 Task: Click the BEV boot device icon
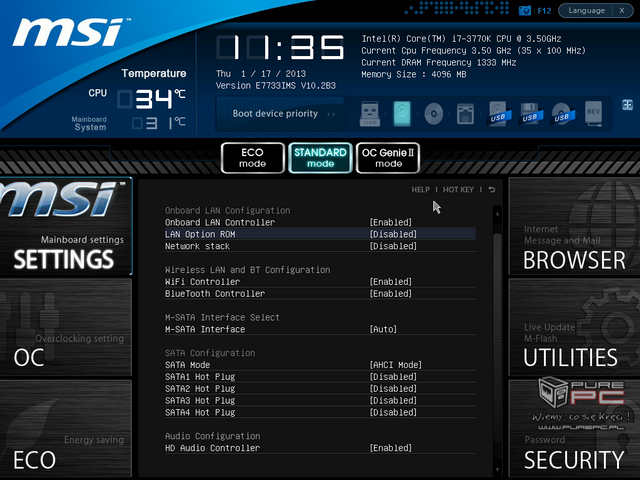[x=592, y=113]
